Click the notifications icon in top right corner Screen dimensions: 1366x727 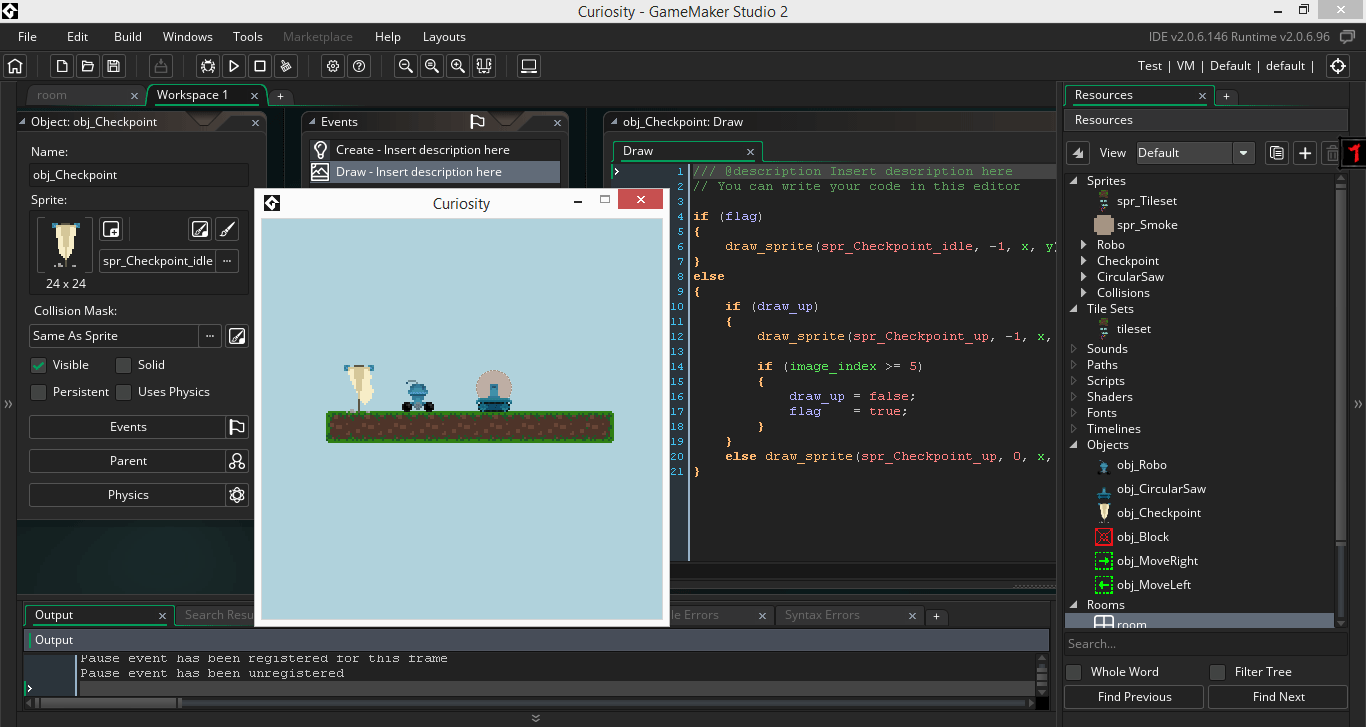tap(1347, 37)
